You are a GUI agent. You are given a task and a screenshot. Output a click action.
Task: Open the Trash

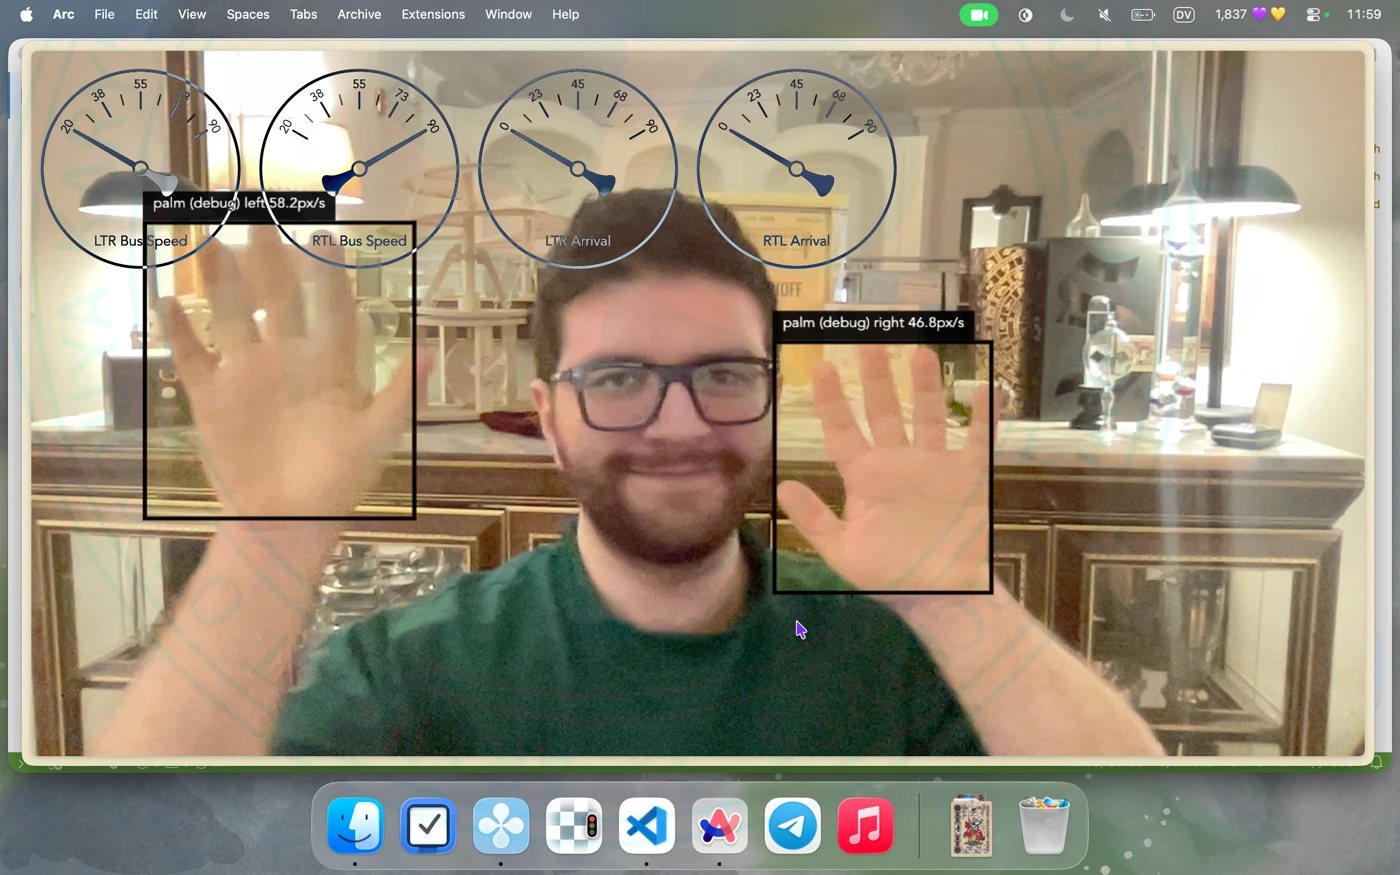point(1043,826)
